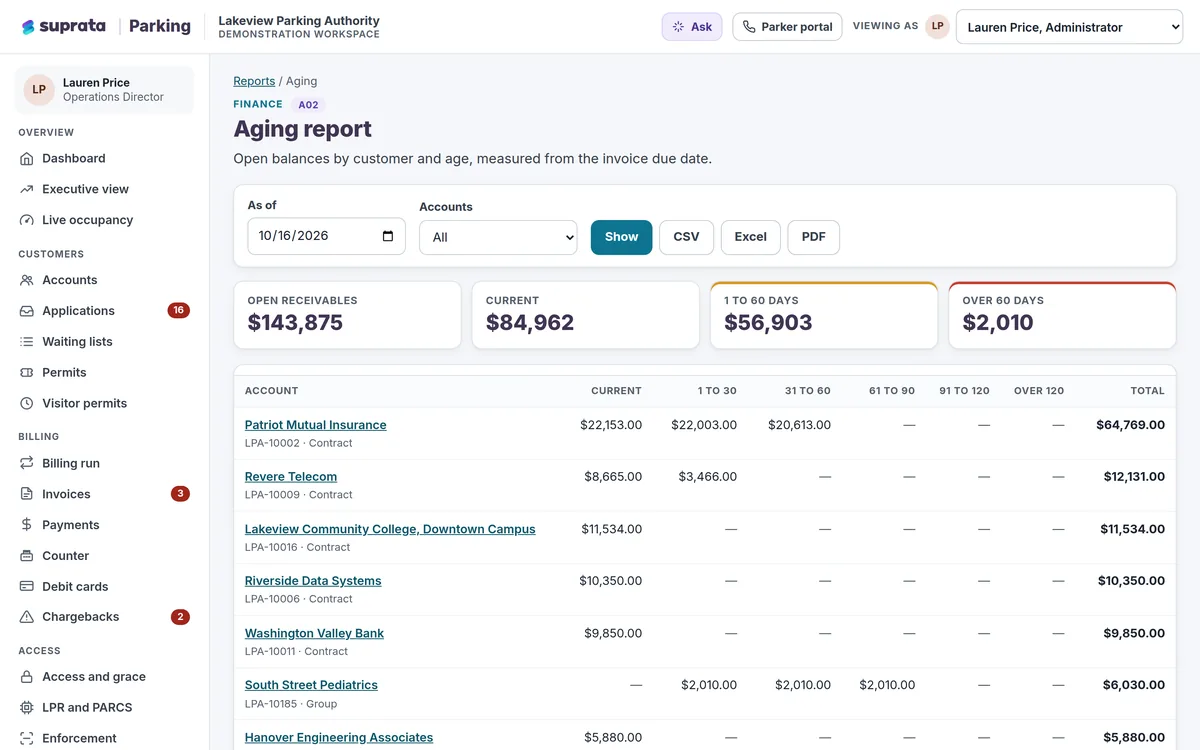Click the $64,769.00 total cell
Image resolution: width=1200 pixels, height=750 pixels.
[1130, 425]
